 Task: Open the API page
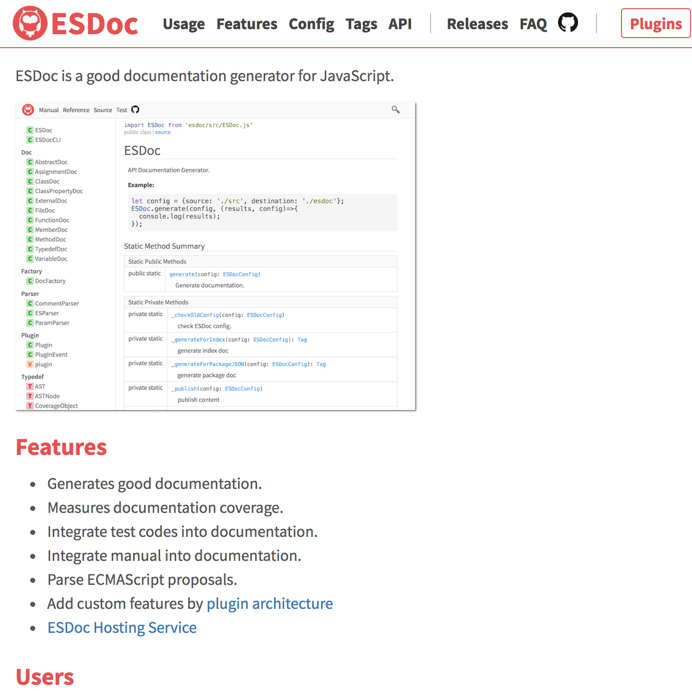400,24
